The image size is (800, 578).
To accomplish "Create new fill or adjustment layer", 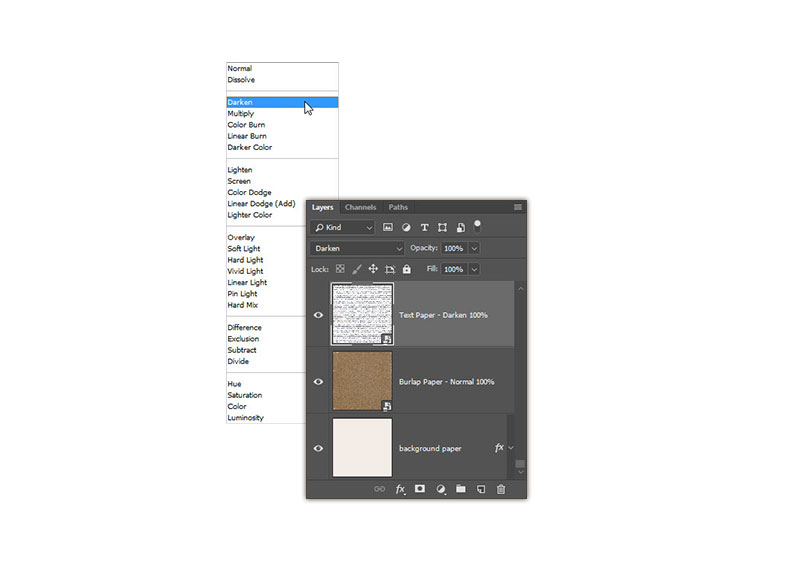I will click(441, 489).
